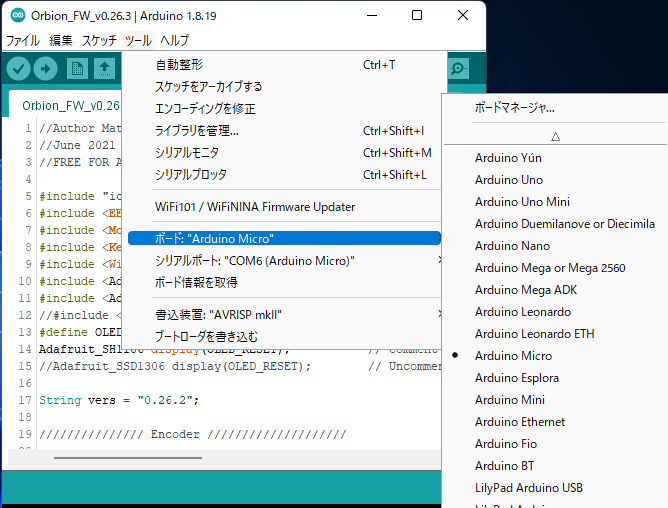Select Arduino Esplora board
The width and height of the screenshot is (668, 508).
pos(556,378)
